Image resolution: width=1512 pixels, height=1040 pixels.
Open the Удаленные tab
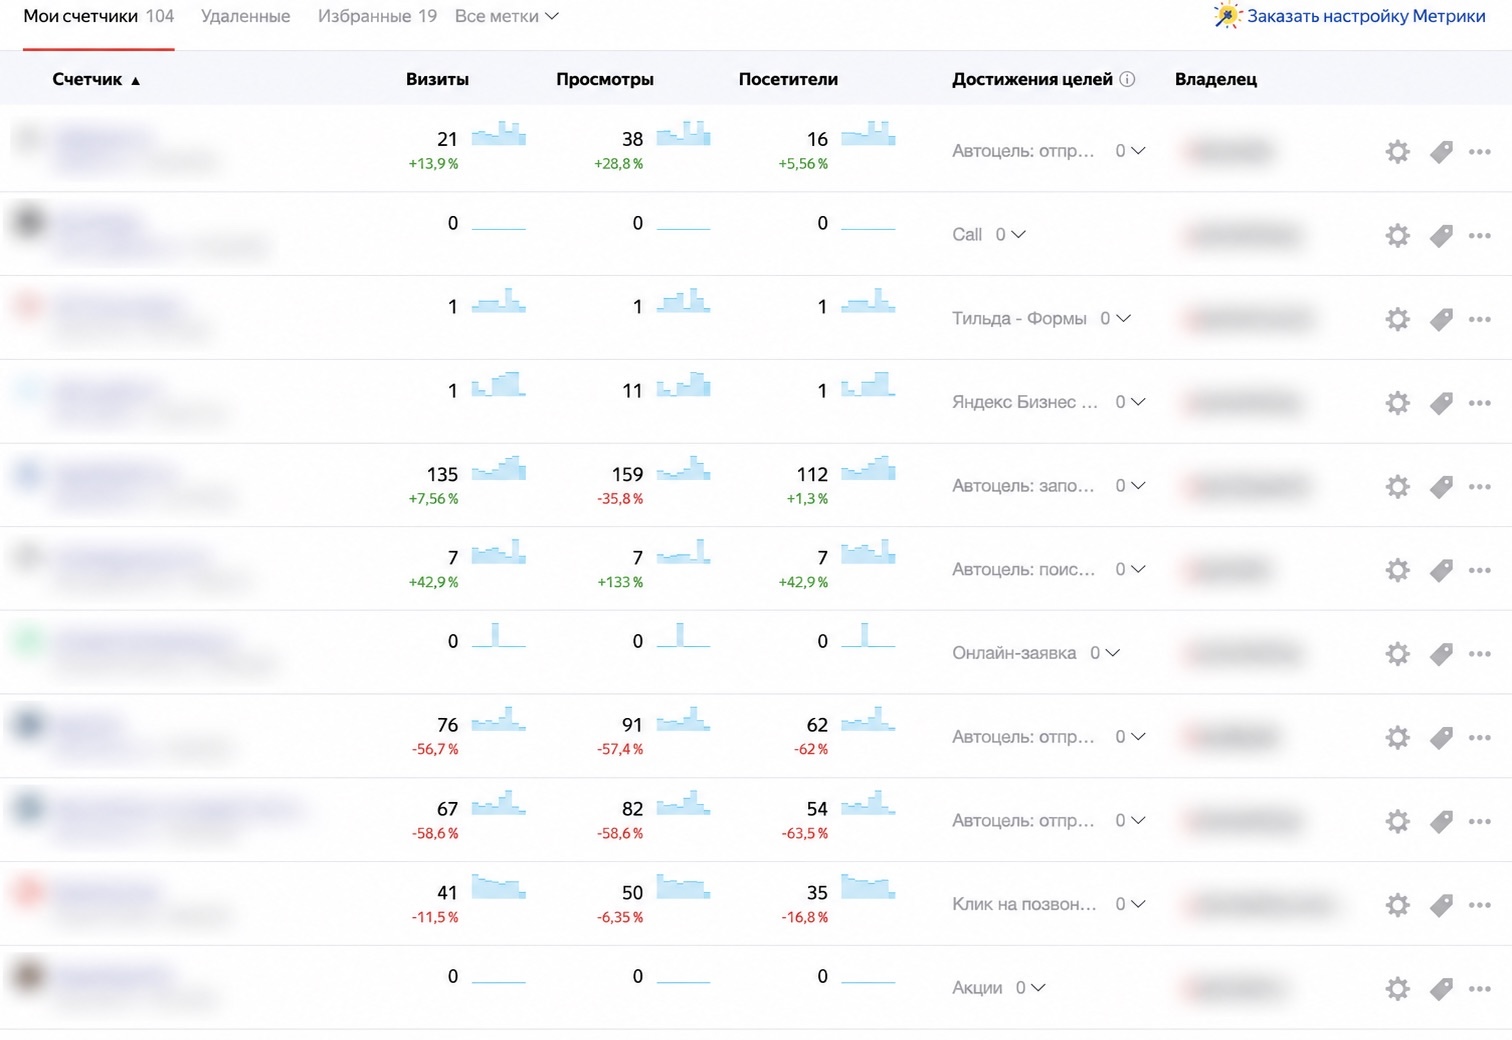pyautogui.click(x=245, y=16)
